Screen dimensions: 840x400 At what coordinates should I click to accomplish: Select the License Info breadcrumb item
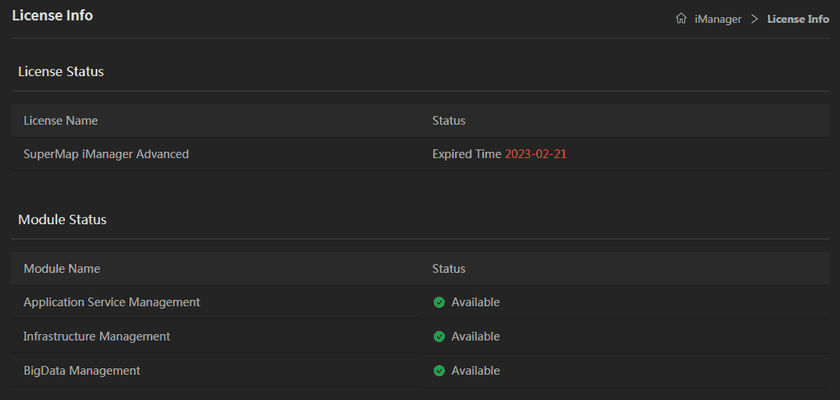click(x=798, y=19)
